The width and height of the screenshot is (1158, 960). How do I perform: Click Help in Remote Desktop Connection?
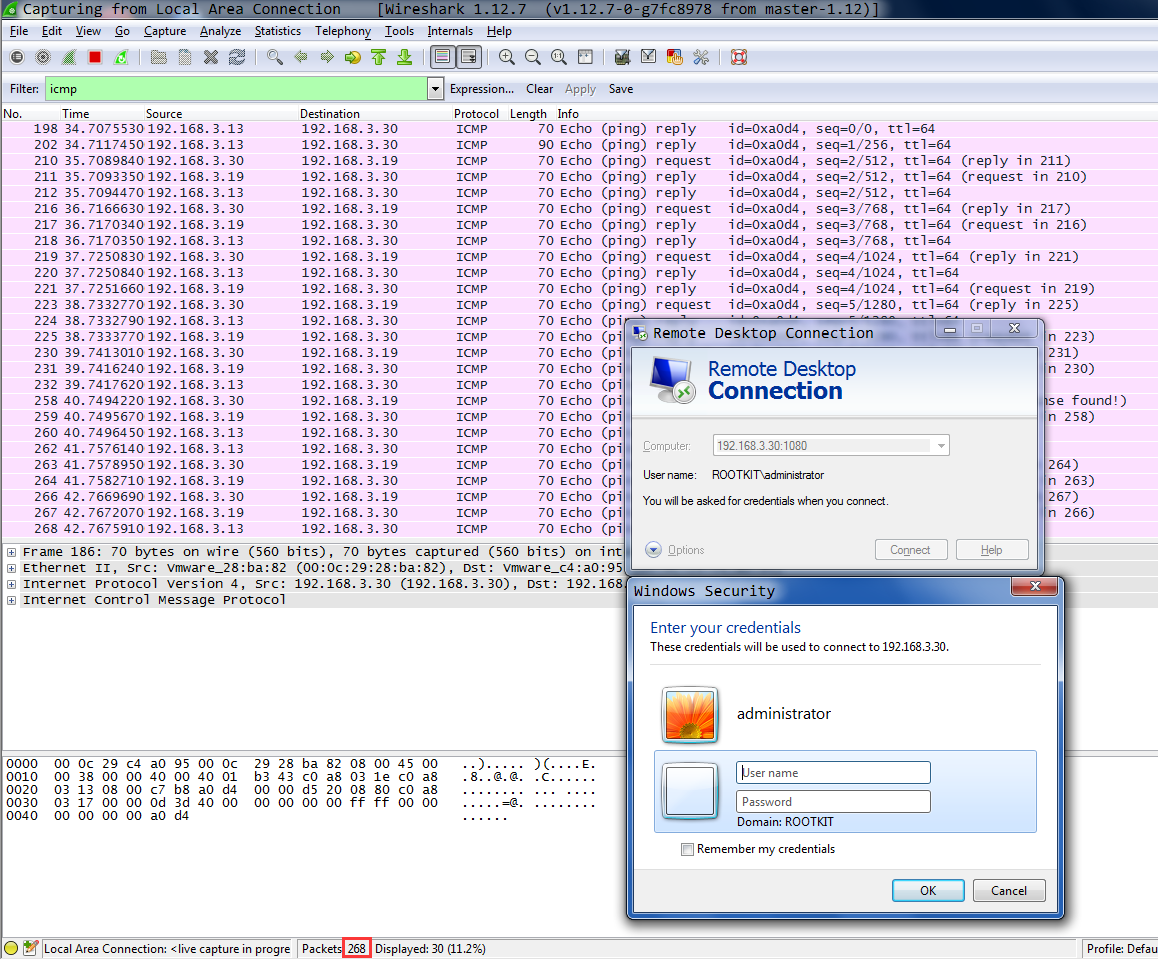coord(992,549)
